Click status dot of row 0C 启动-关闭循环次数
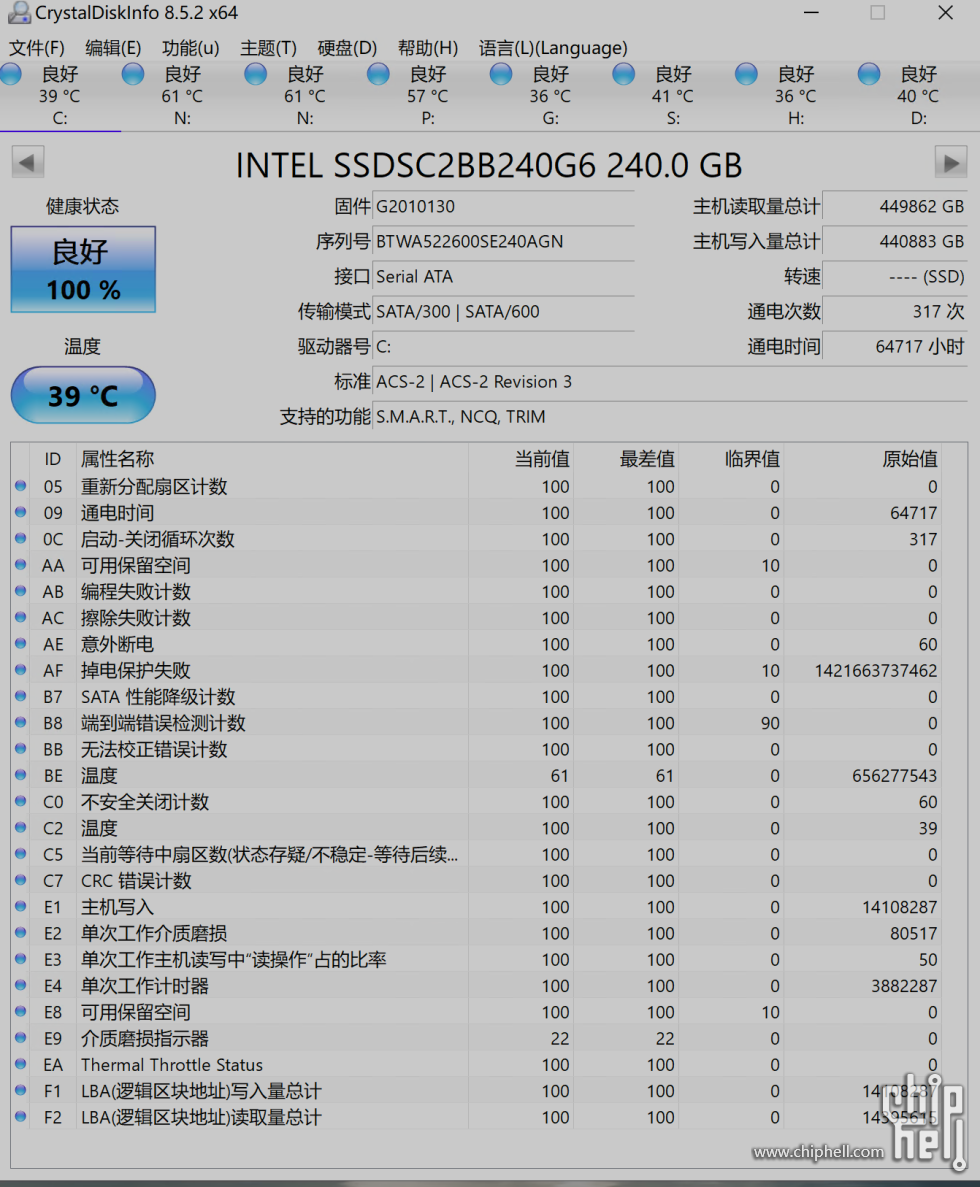Screen dimensions: 980x1187 click(x=20, y=538)
